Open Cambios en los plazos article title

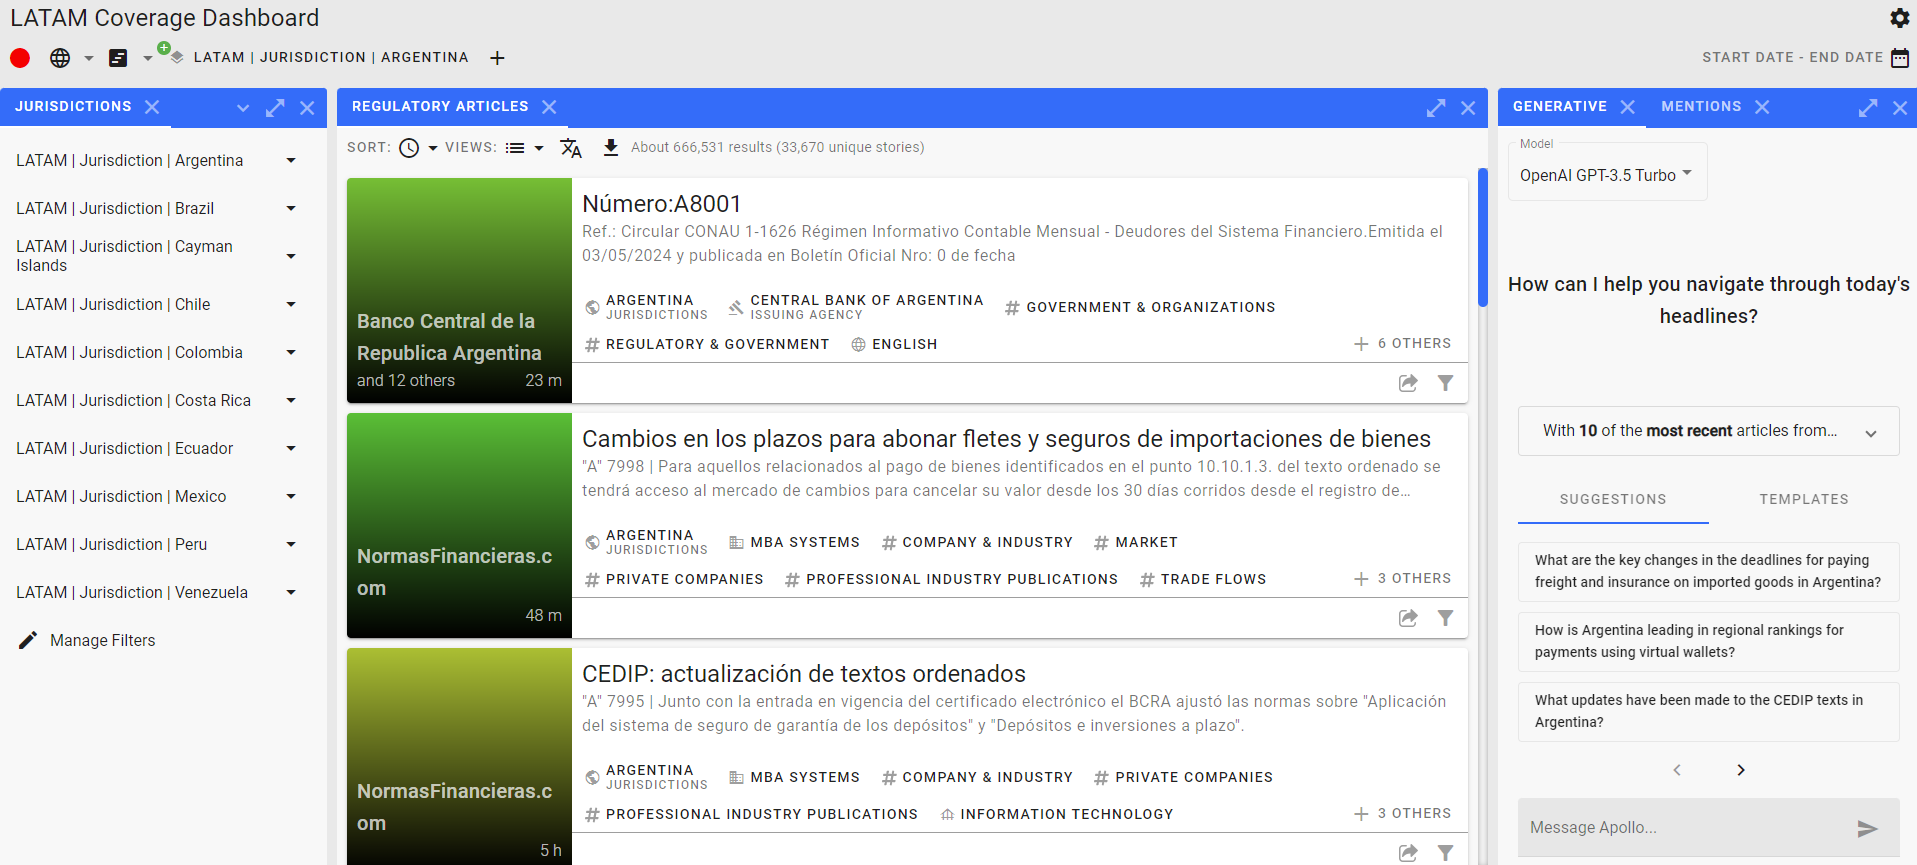[1006, 439]
